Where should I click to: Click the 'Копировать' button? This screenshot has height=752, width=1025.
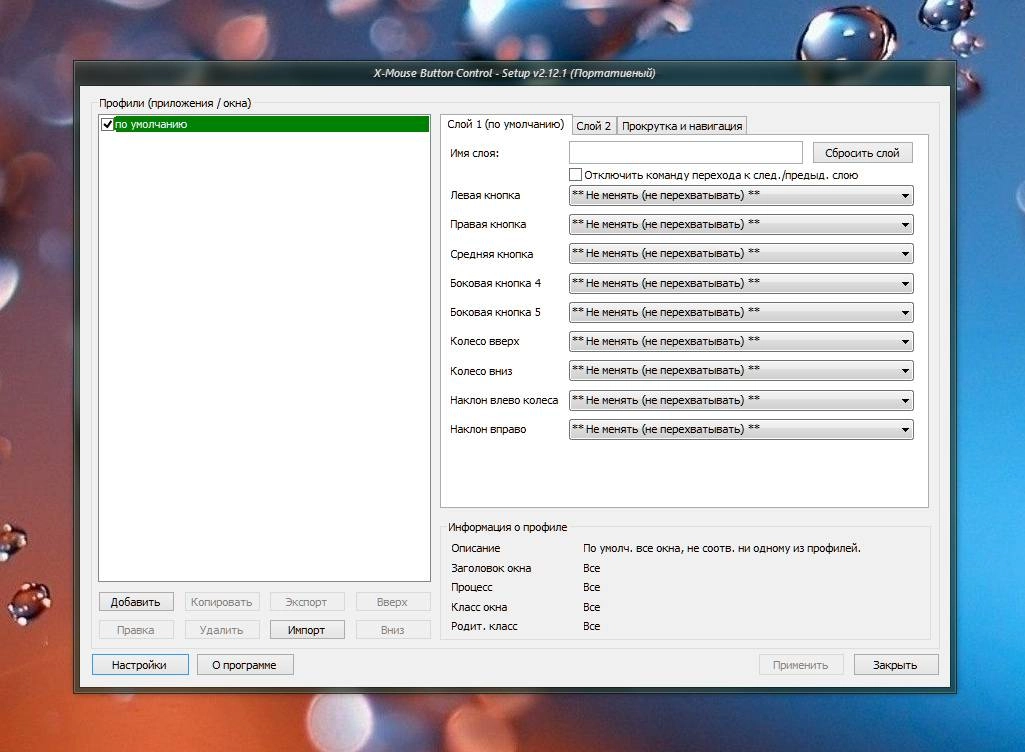coord(222,602)
